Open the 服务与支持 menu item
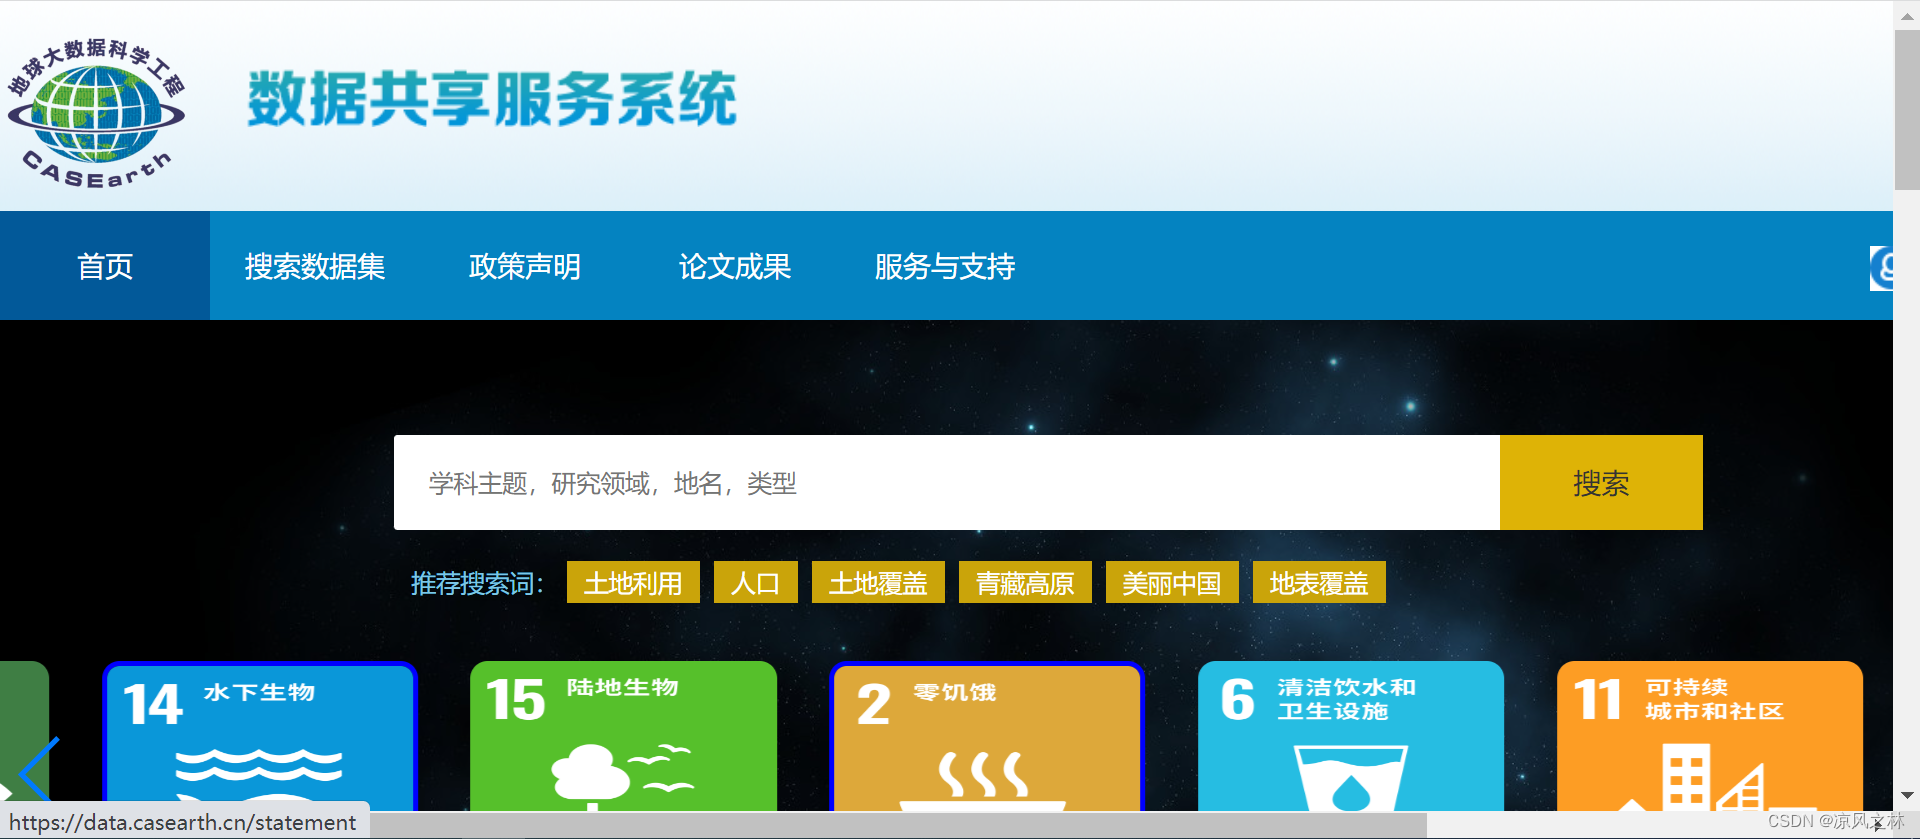Viewport: 1920px width, 839px height. tap(945, 266)
